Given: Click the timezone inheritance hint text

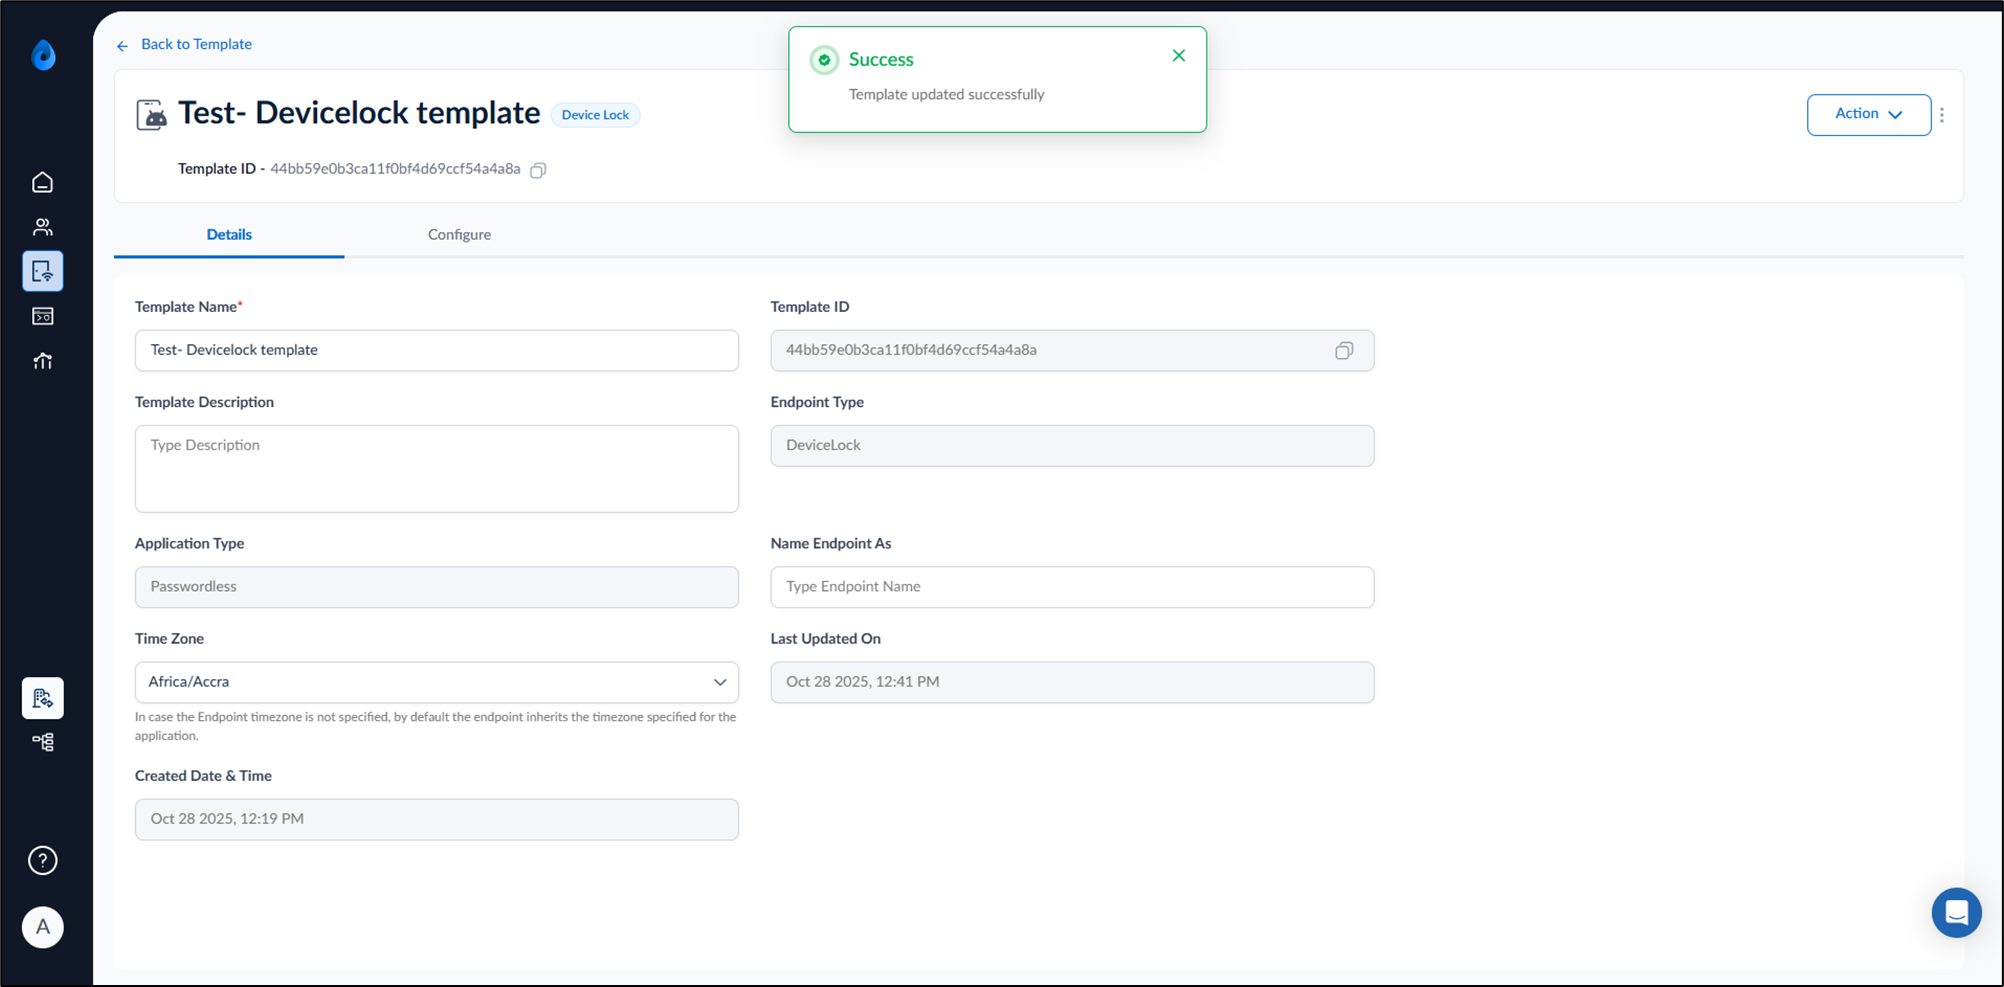Looking at the screenshot, I should (436, 726).
